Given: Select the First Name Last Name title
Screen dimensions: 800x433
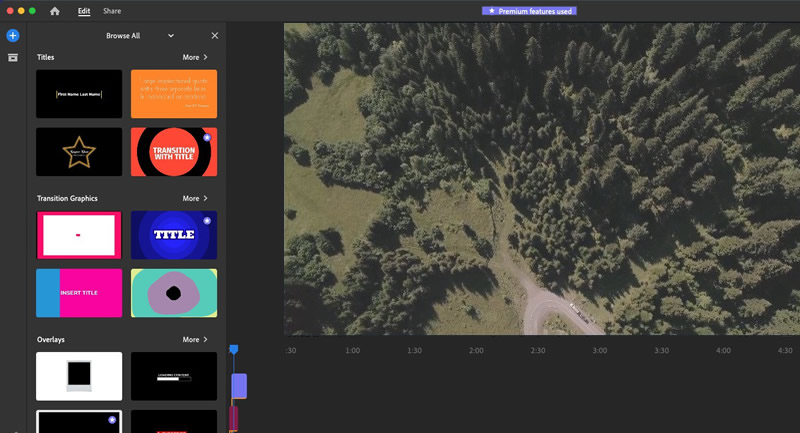Looking at the screenshot, I should click(79, 94).
